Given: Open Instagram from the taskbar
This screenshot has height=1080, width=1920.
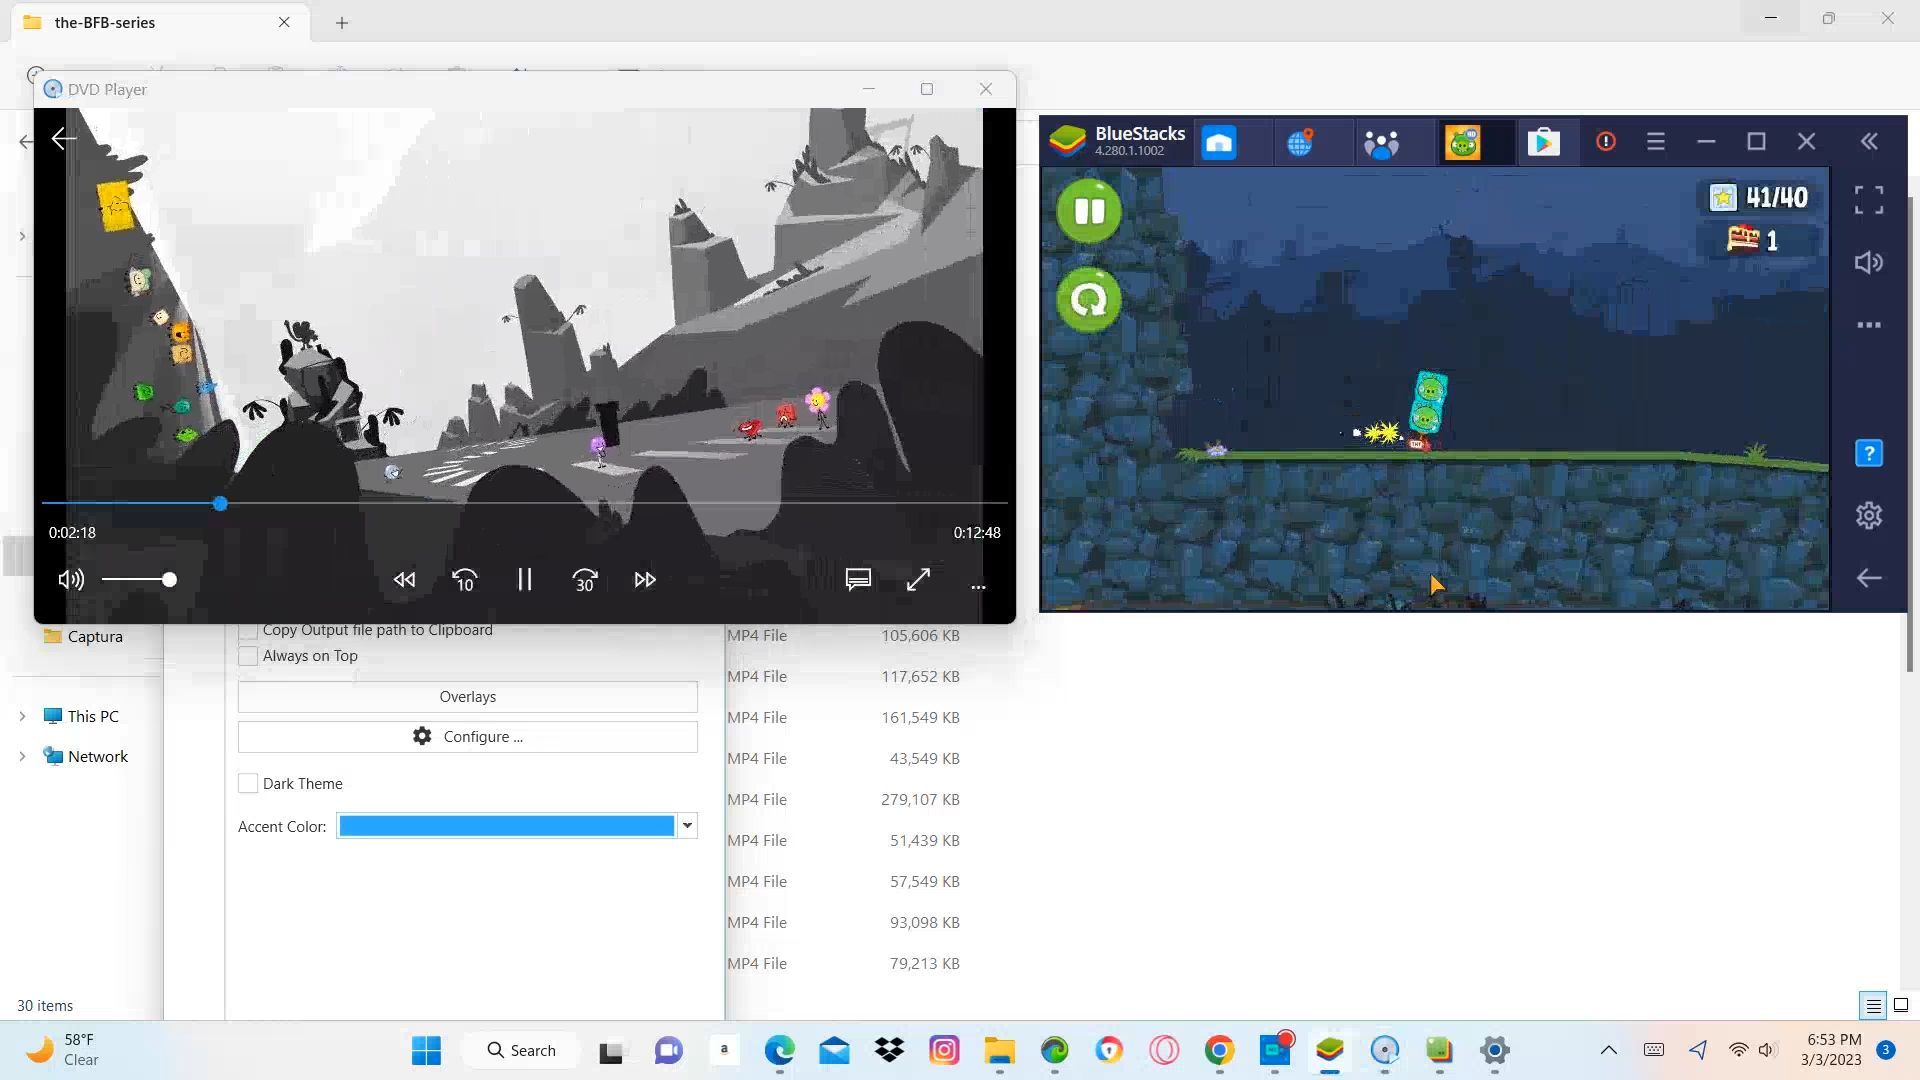Looking at the screenshot, I should click(x=944, y=1051).
